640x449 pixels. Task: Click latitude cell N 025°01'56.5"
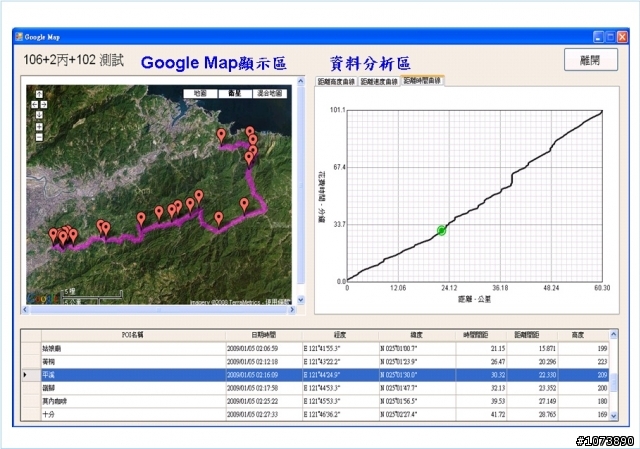[417, 401]
